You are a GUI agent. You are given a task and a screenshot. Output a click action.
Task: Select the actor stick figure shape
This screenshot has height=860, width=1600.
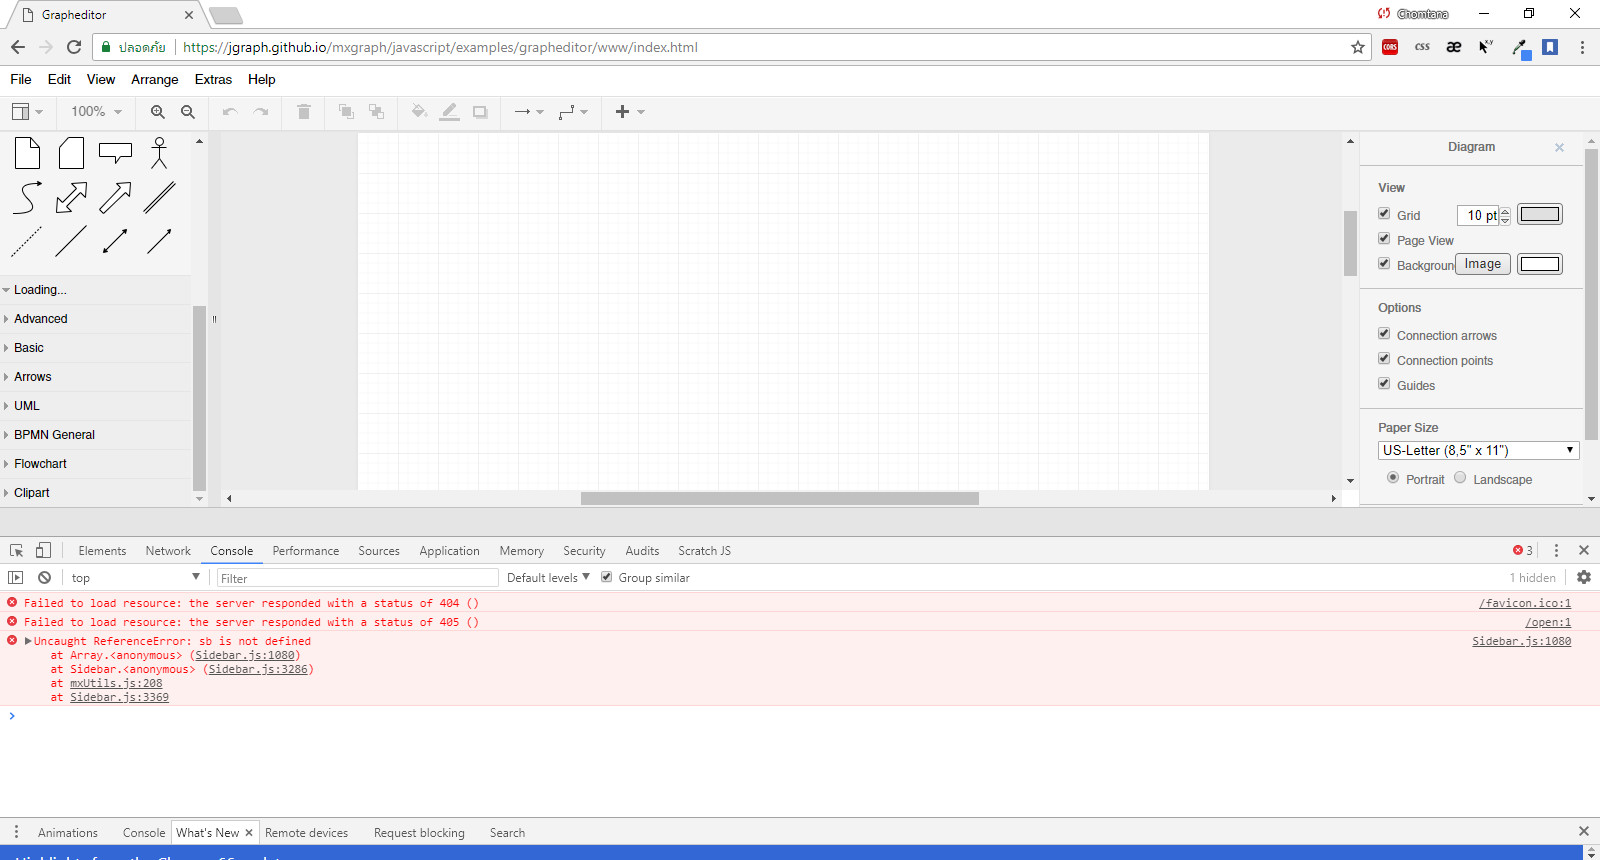click(x=159, y=153)
